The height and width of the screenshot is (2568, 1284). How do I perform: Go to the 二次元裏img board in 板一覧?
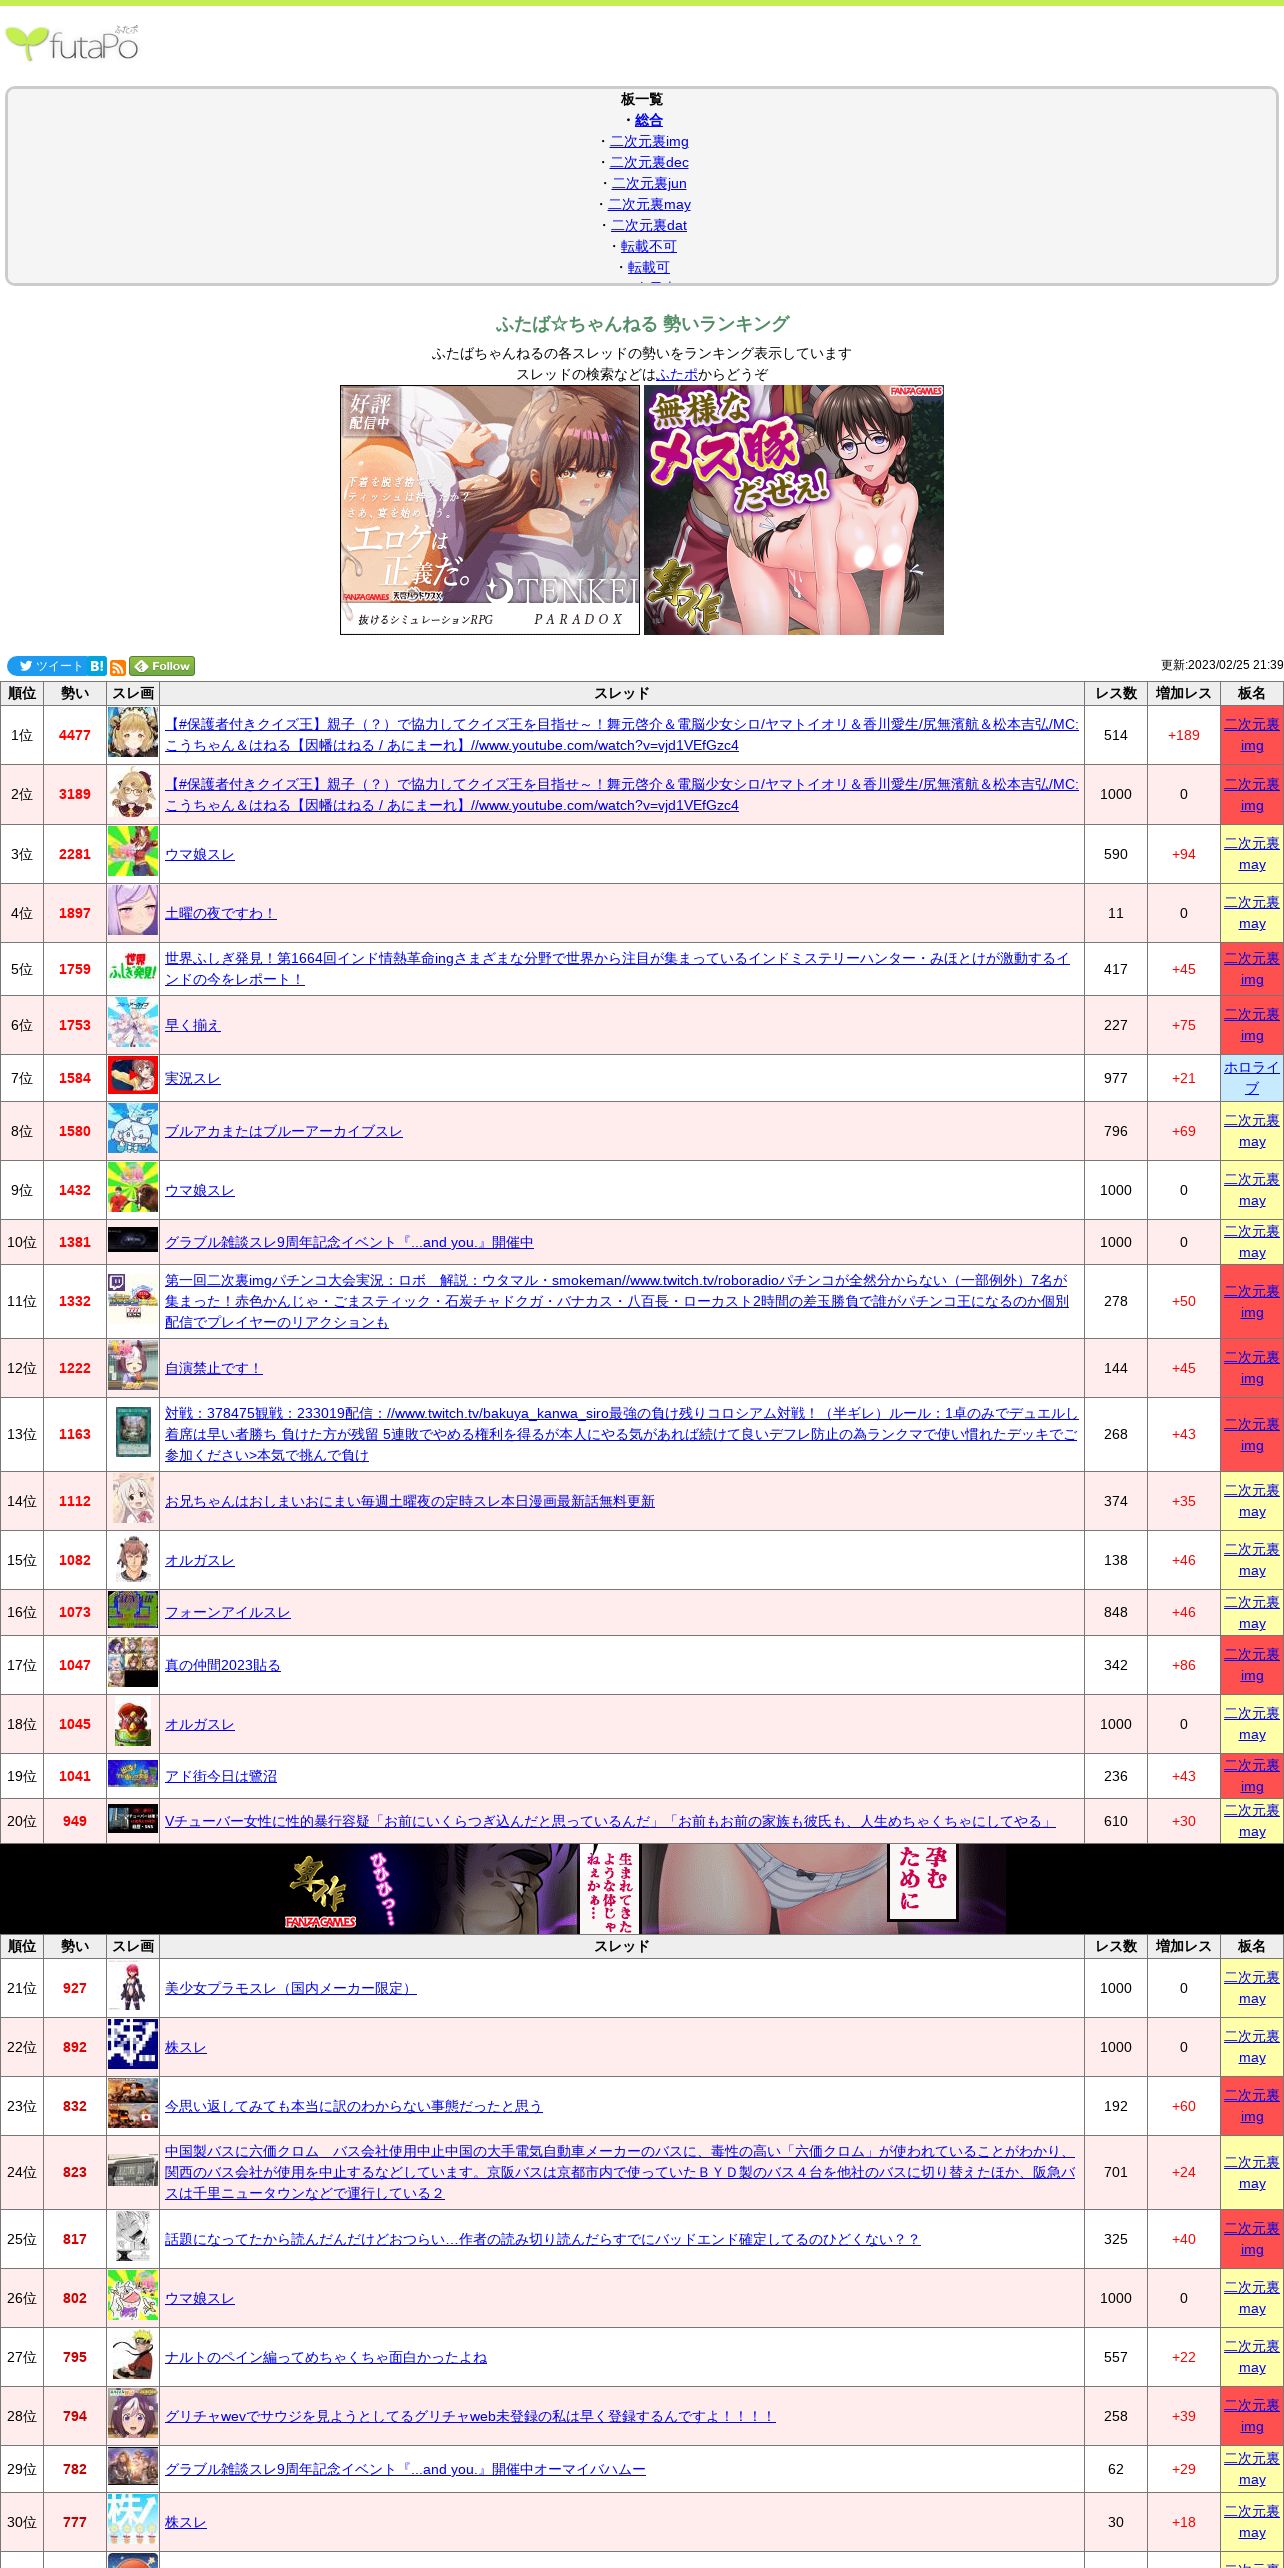coord(649,141)
